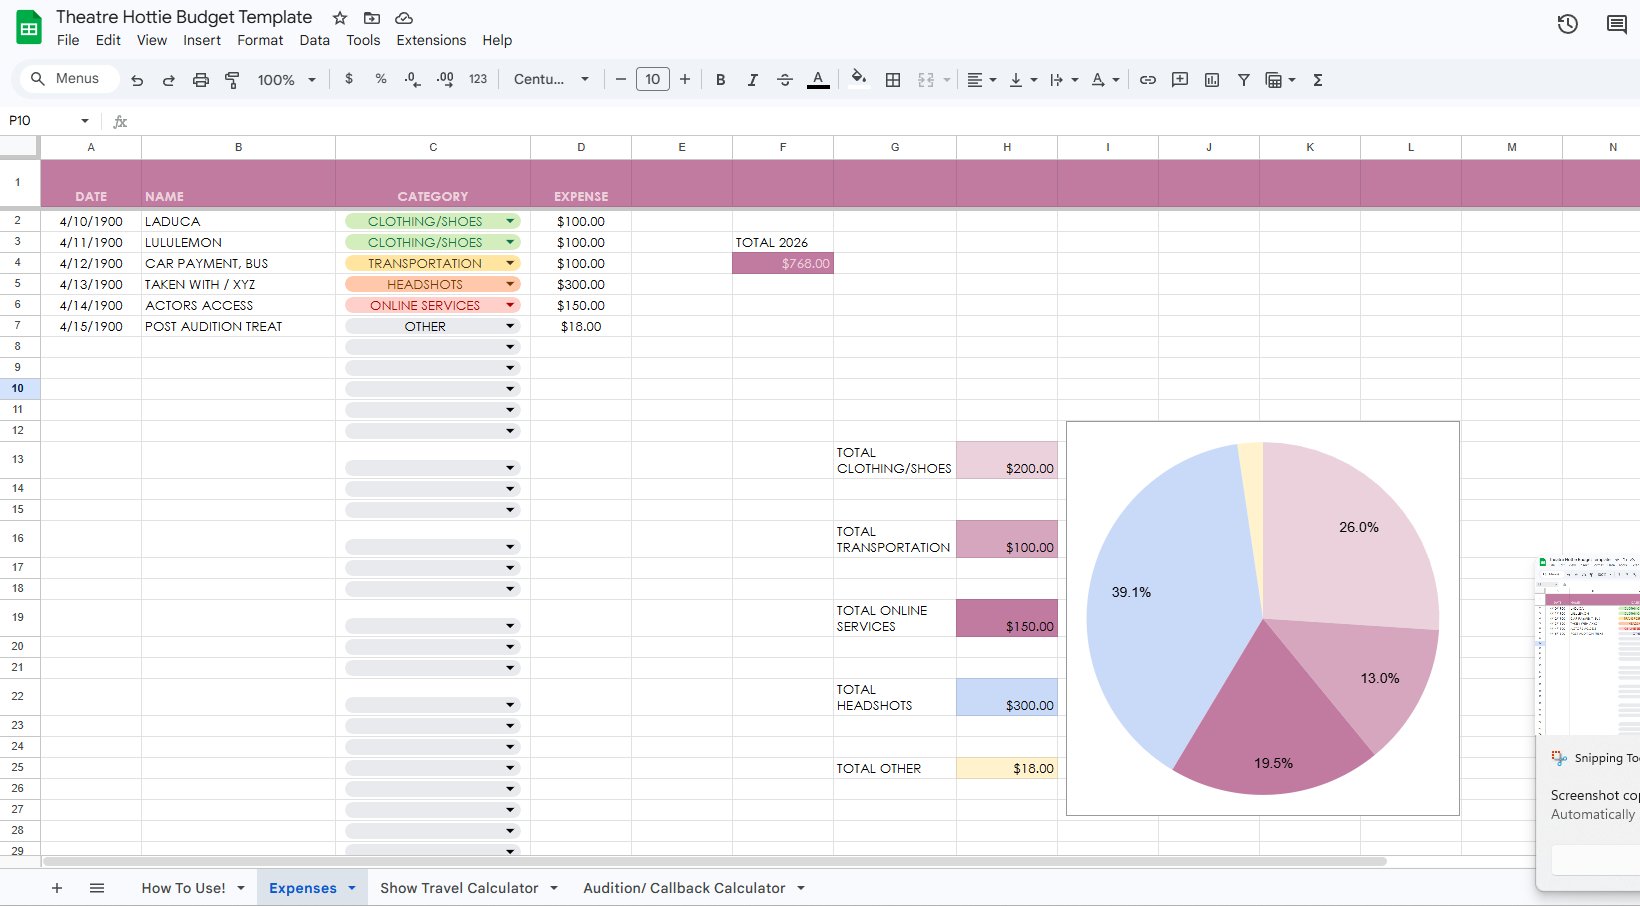Redo the last action

[x=169, y=79]
